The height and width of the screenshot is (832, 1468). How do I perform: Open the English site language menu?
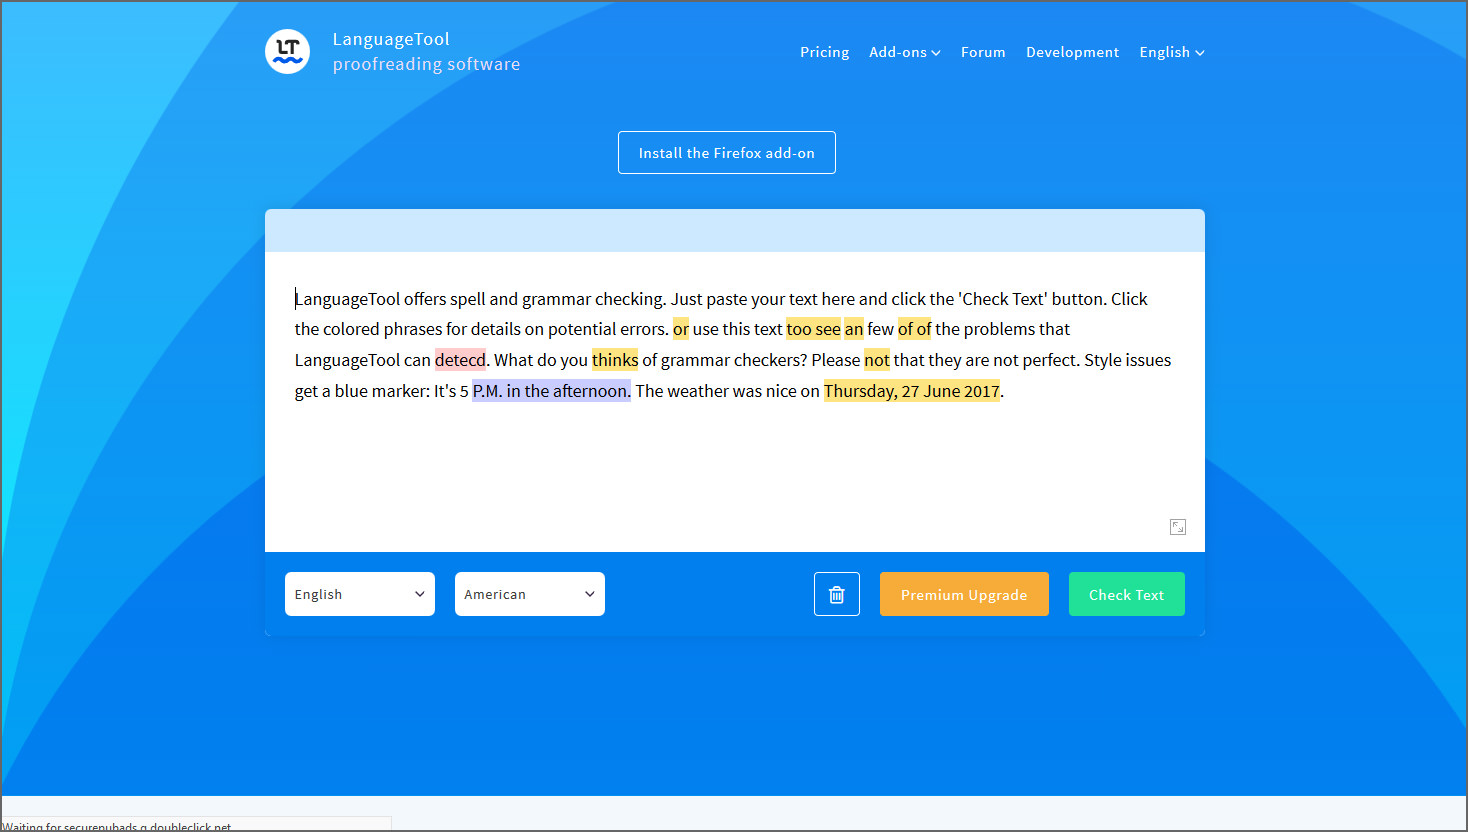click(x=1172, y=52)
